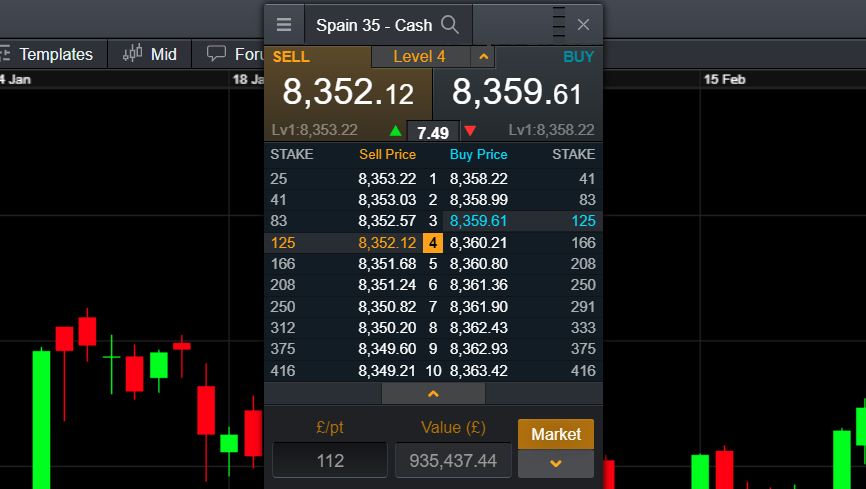This screenshot has height=489, width=866.
Task: Click the Buy Price column header
Action: pos(479,154)
